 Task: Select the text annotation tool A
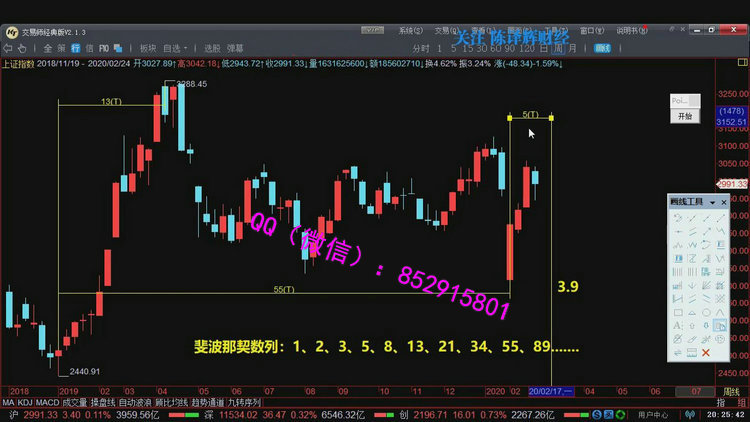(678, 325)
